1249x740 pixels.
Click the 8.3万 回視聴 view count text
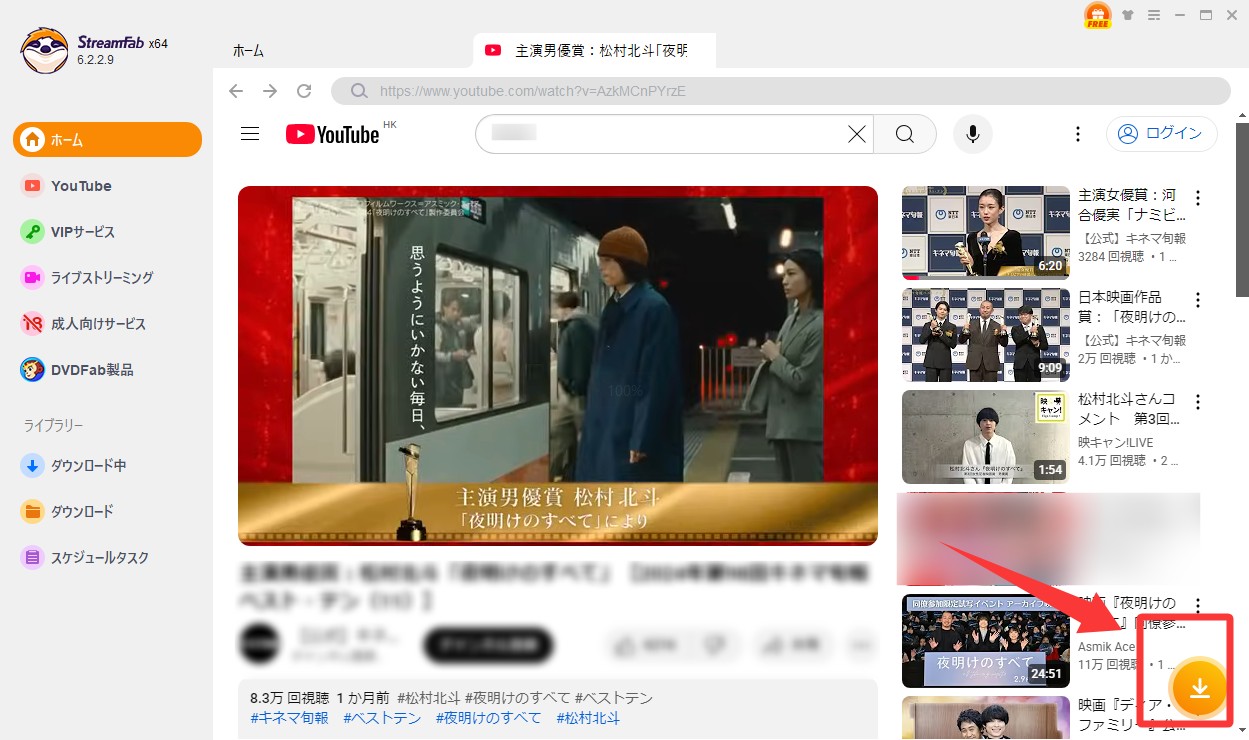click(290, 698)
